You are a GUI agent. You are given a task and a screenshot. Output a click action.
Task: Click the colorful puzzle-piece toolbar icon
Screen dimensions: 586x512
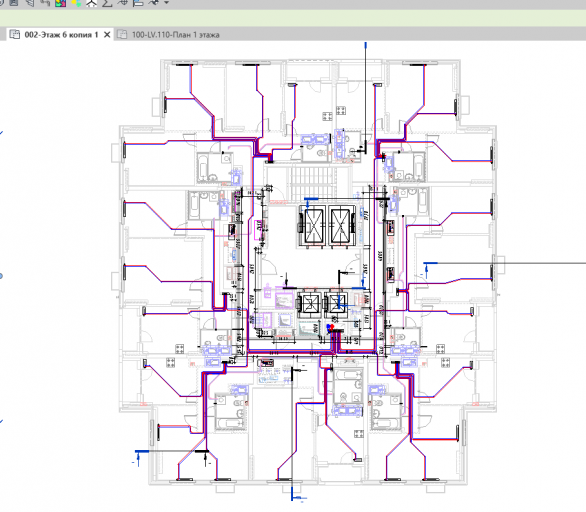[61, 3]
